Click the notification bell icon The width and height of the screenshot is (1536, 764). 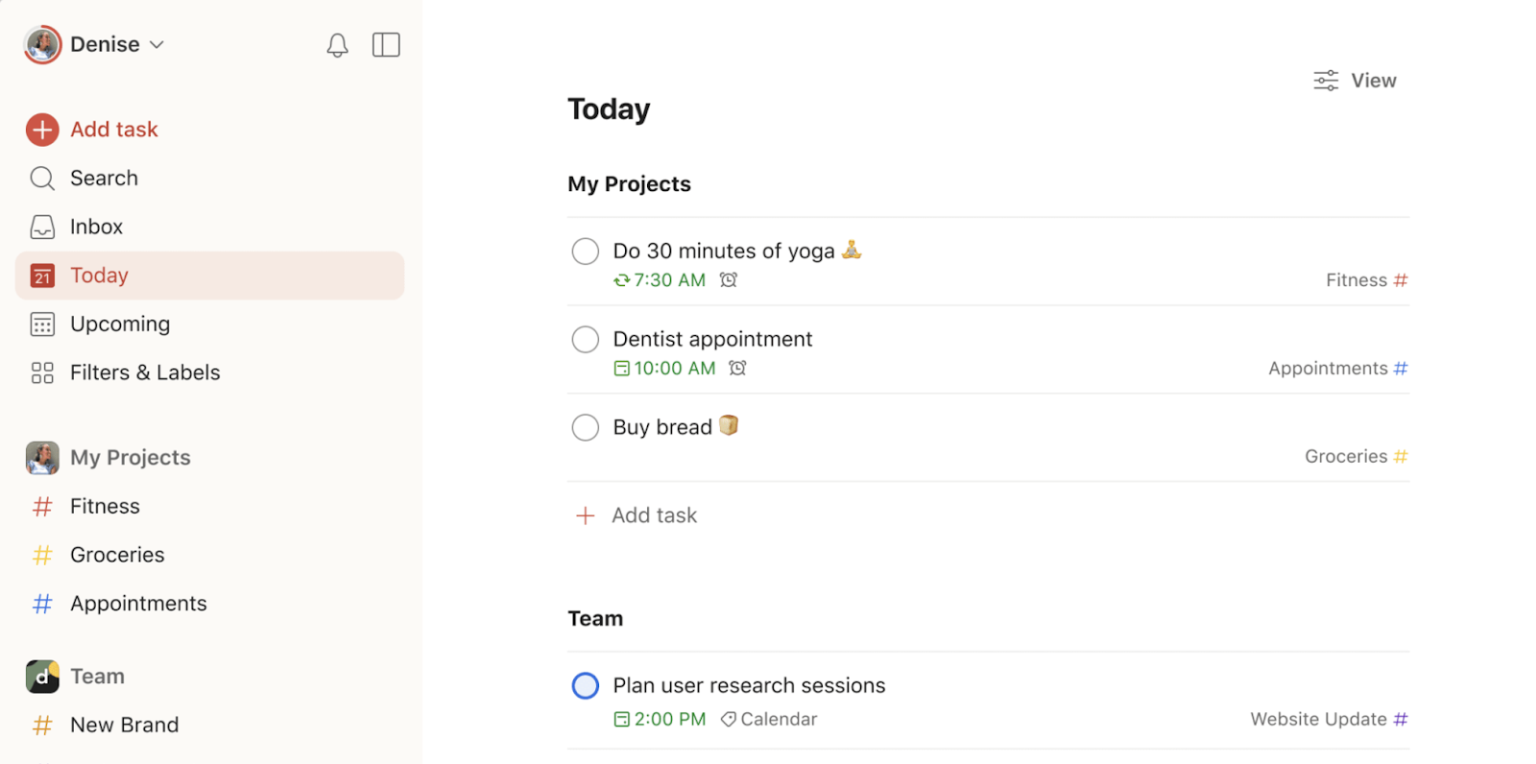click(x=337, y=44)
